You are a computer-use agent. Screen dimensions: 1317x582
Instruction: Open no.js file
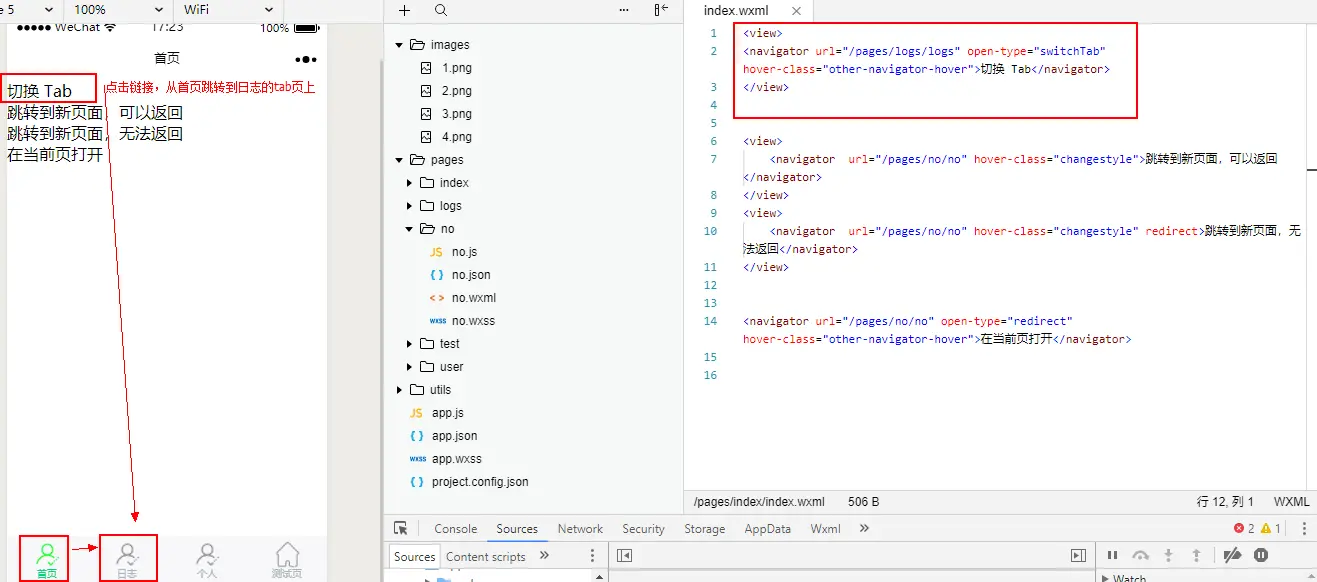[x=464, y=252]
